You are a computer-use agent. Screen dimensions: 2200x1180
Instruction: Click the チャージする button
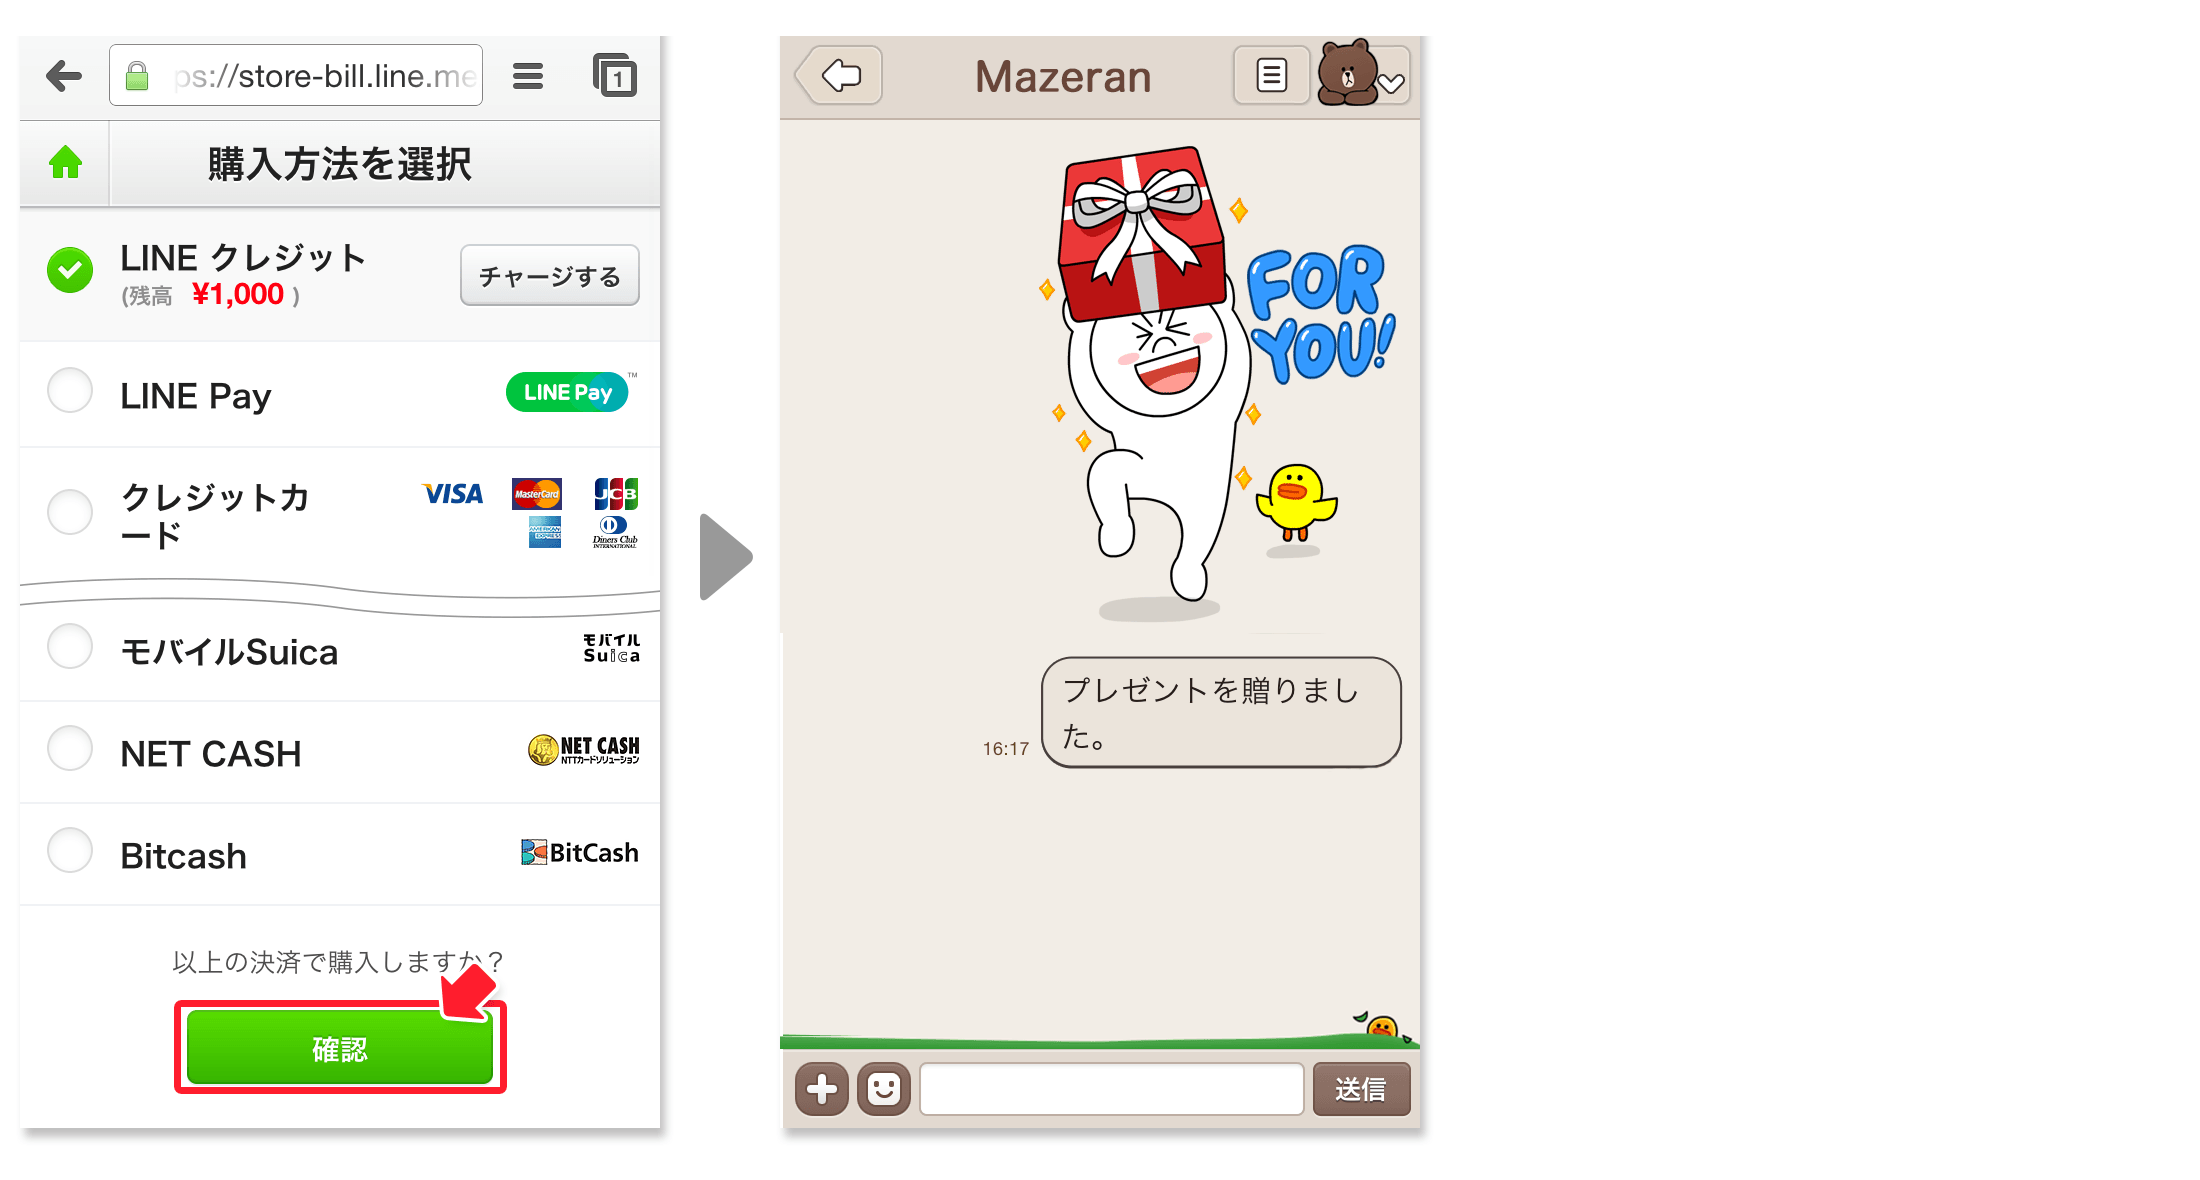(x=550, y=275)
